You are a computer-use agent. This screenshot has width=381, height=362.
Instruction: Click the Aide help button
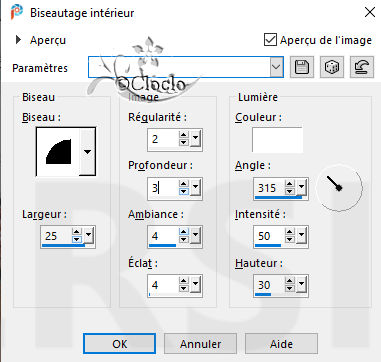(281, 344)
